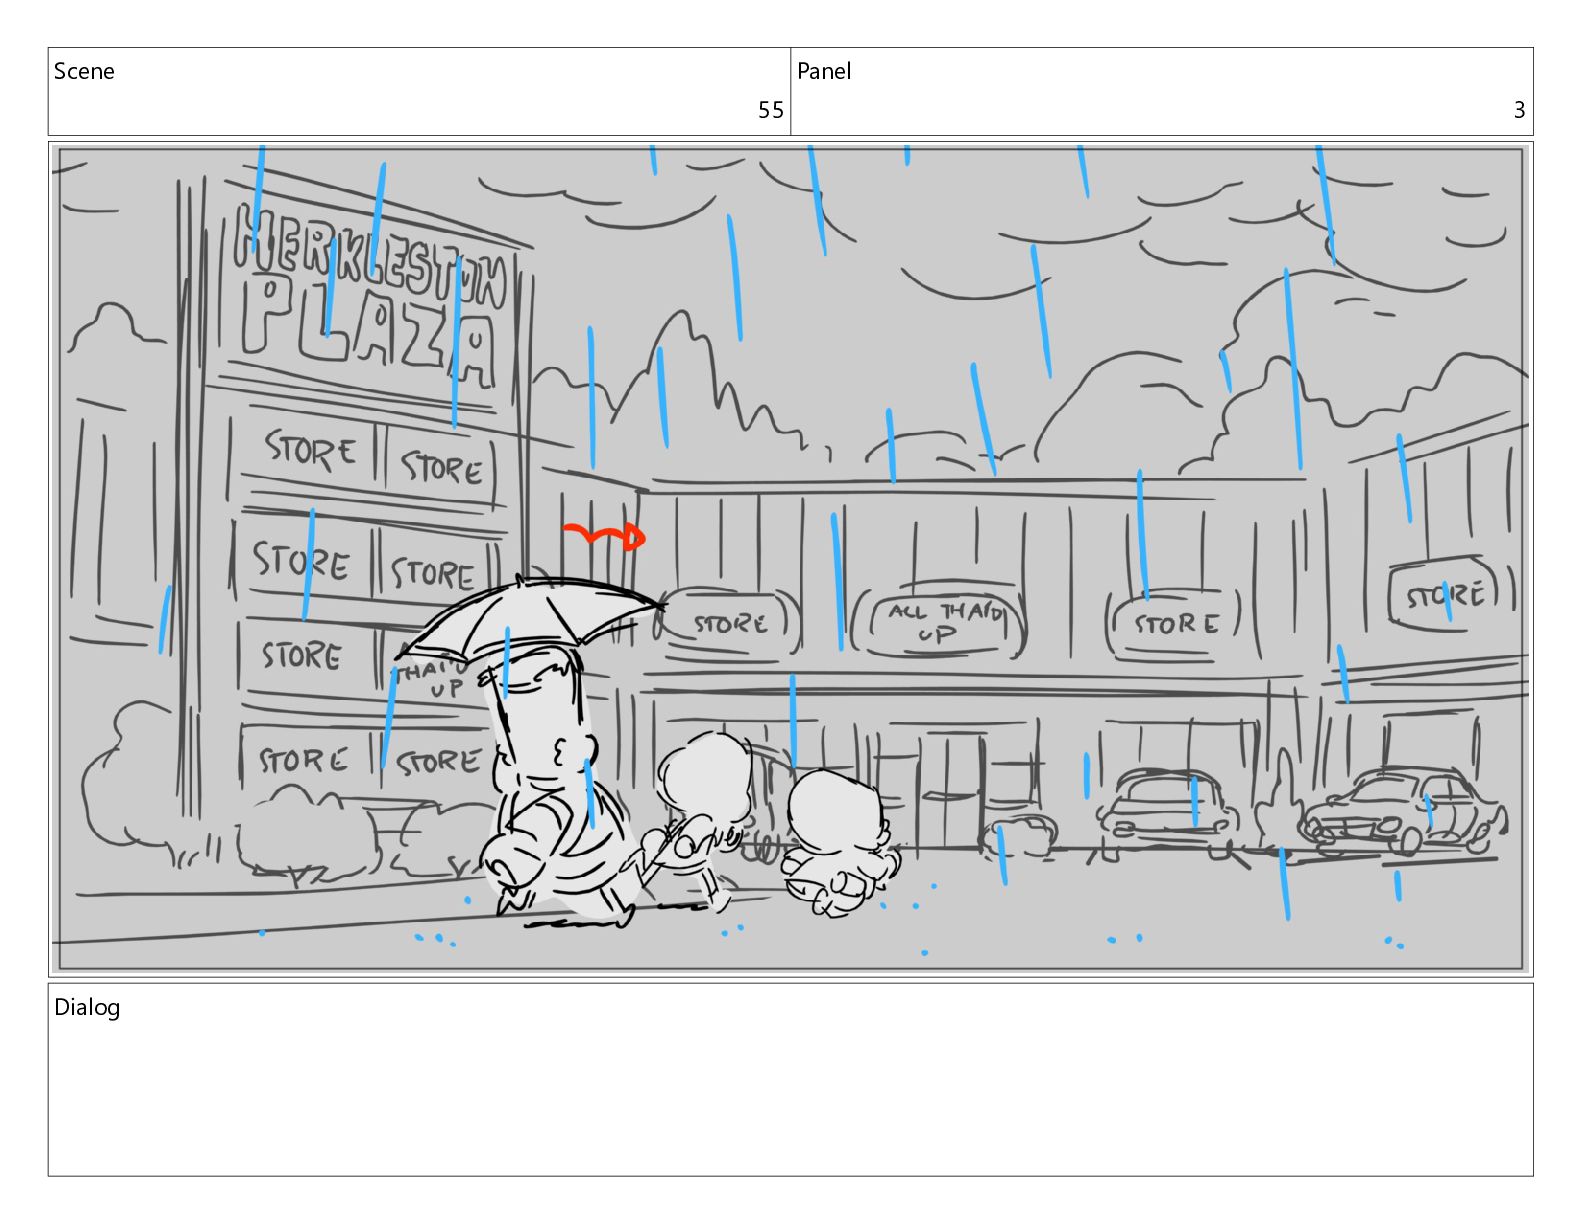Click the "Panel" label
Viewport: 1584px width, 1224px height.
tap(824, 71)
